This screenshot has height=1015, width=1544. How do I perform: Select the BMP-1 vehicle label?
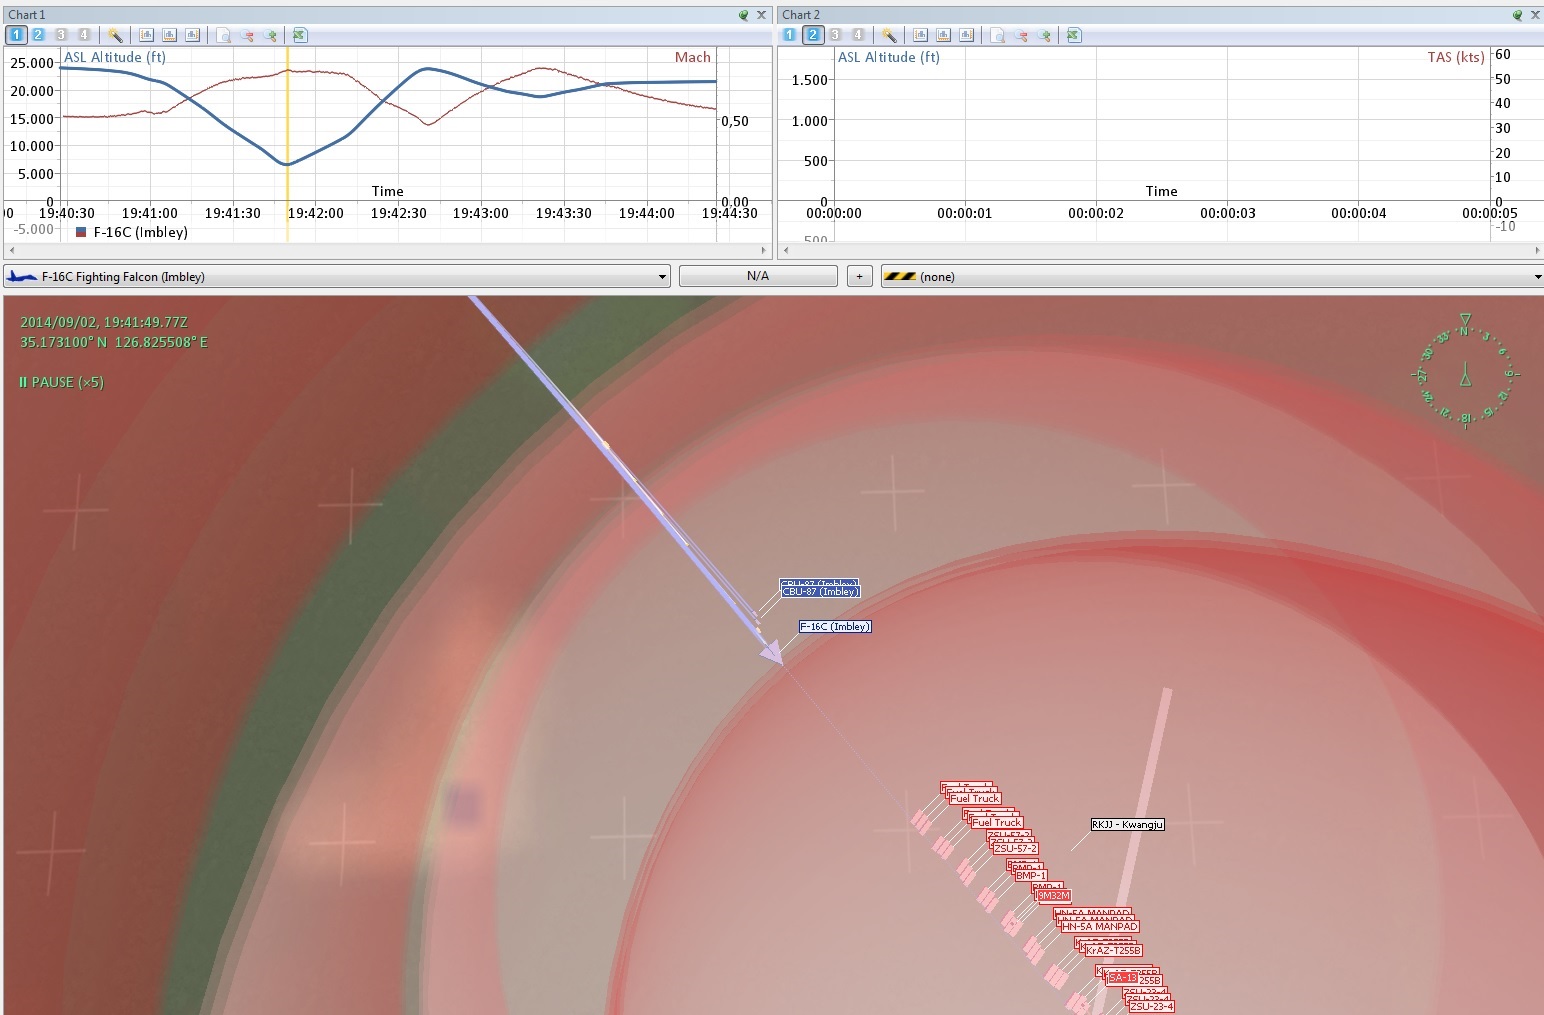1031,876
